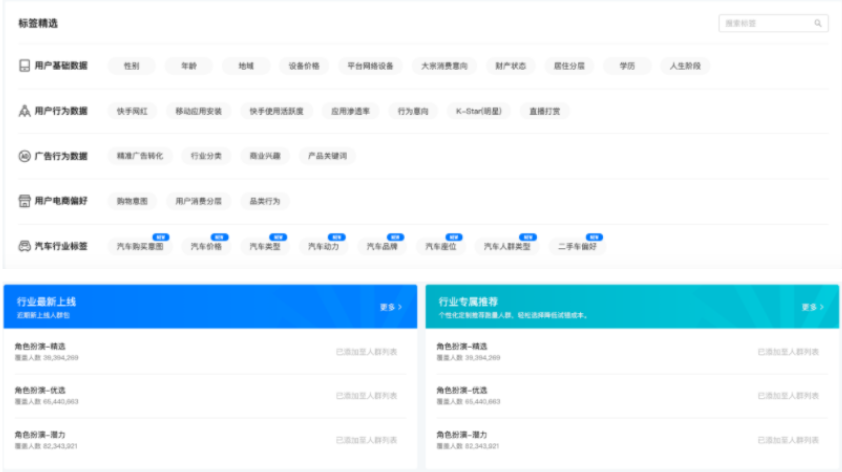Click 已添加至人群列表 for 精选 in 行业专属推荐

(x=788, y=352)
